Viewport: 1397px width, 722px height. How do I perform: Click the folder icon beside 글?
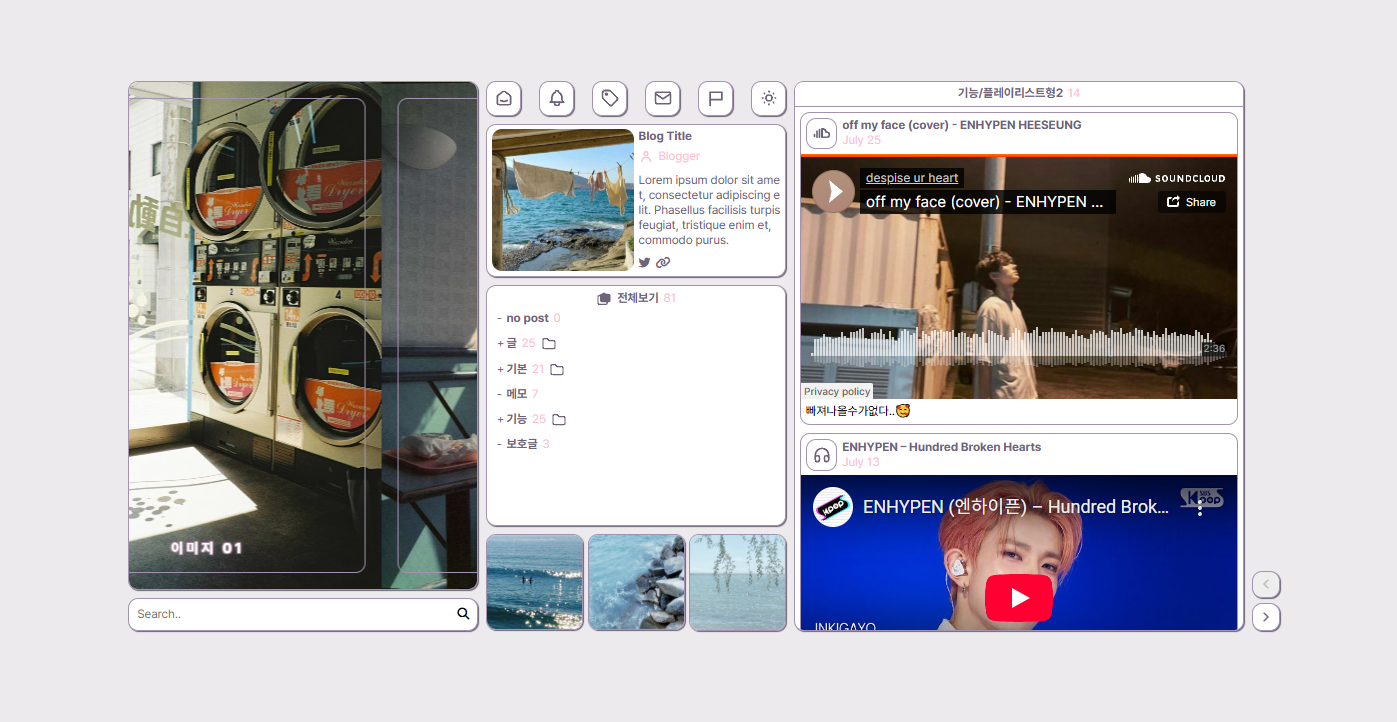click(x=549, y=344)
